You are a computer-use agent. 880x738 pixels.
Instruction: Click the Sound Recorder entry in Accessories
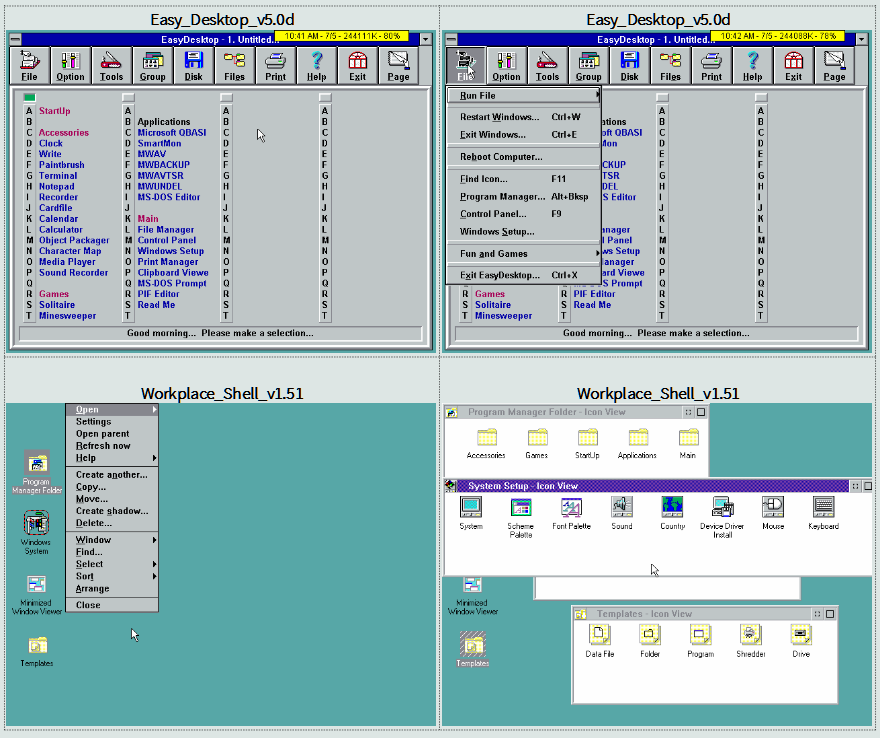coord(74,273)
